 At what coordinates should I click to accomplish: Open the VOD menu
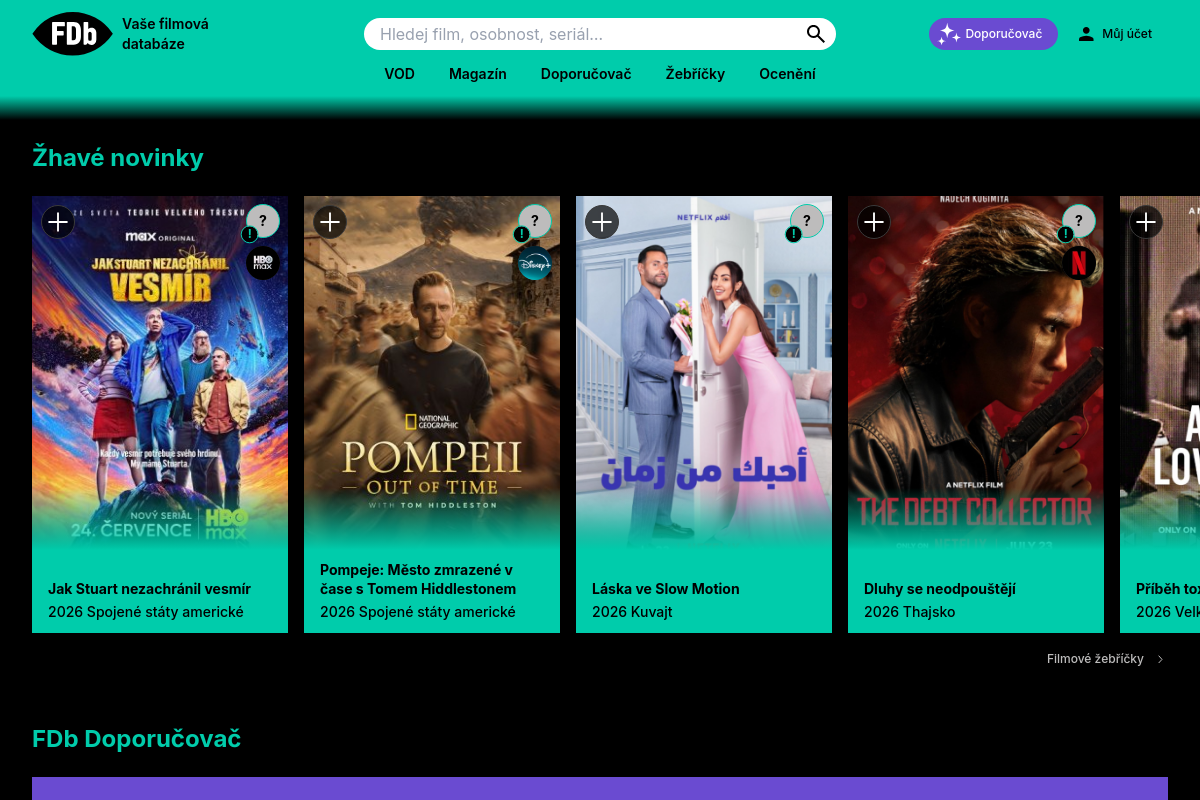point(400,74)
